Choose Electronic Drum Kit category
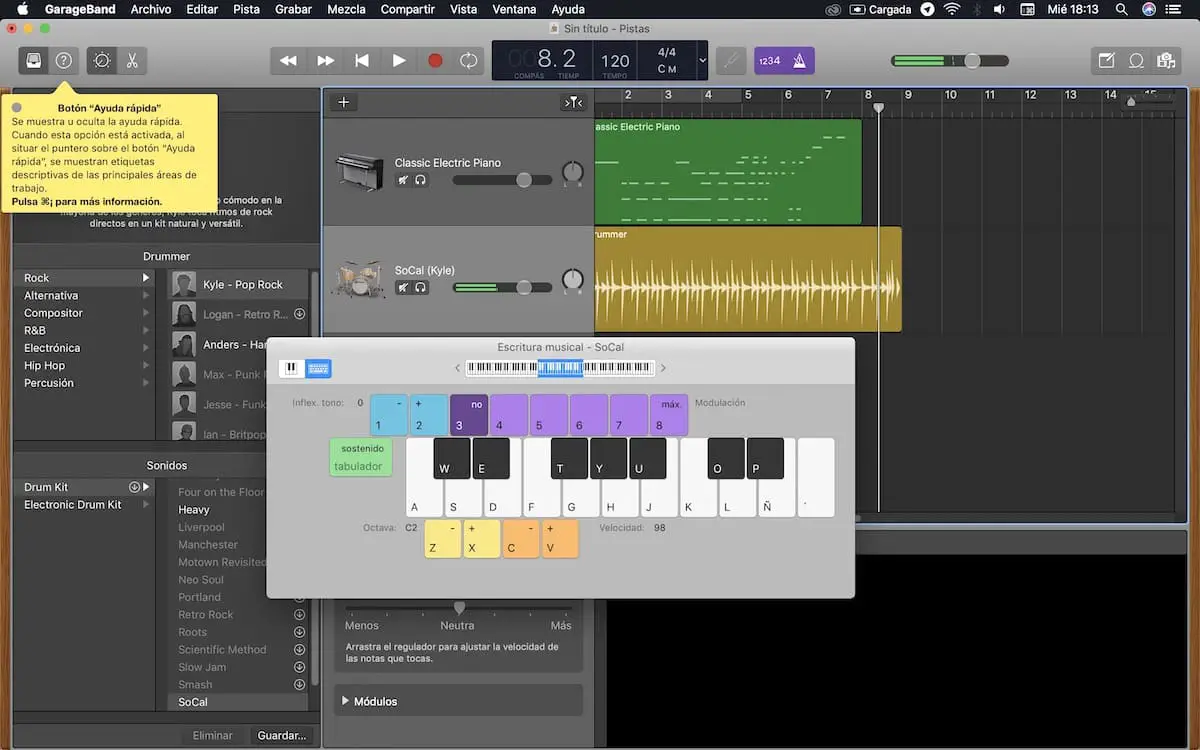 (73, 505)
